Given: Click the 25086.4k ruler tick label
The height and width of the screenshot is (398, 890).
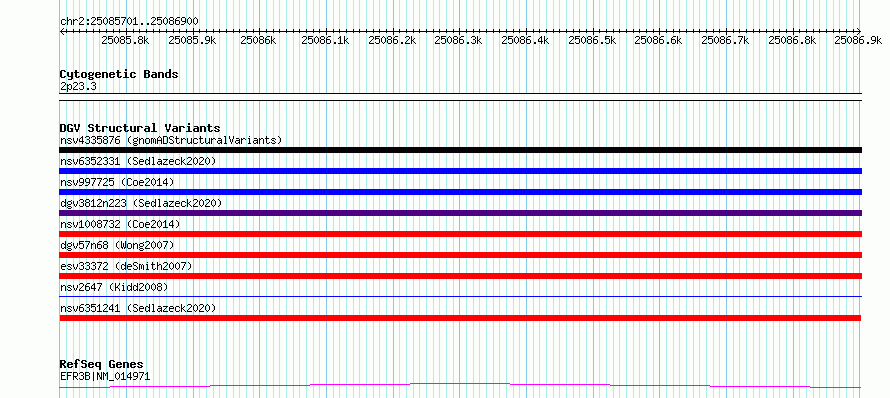Looking at the screenshot, I should [x=526, y=40].
